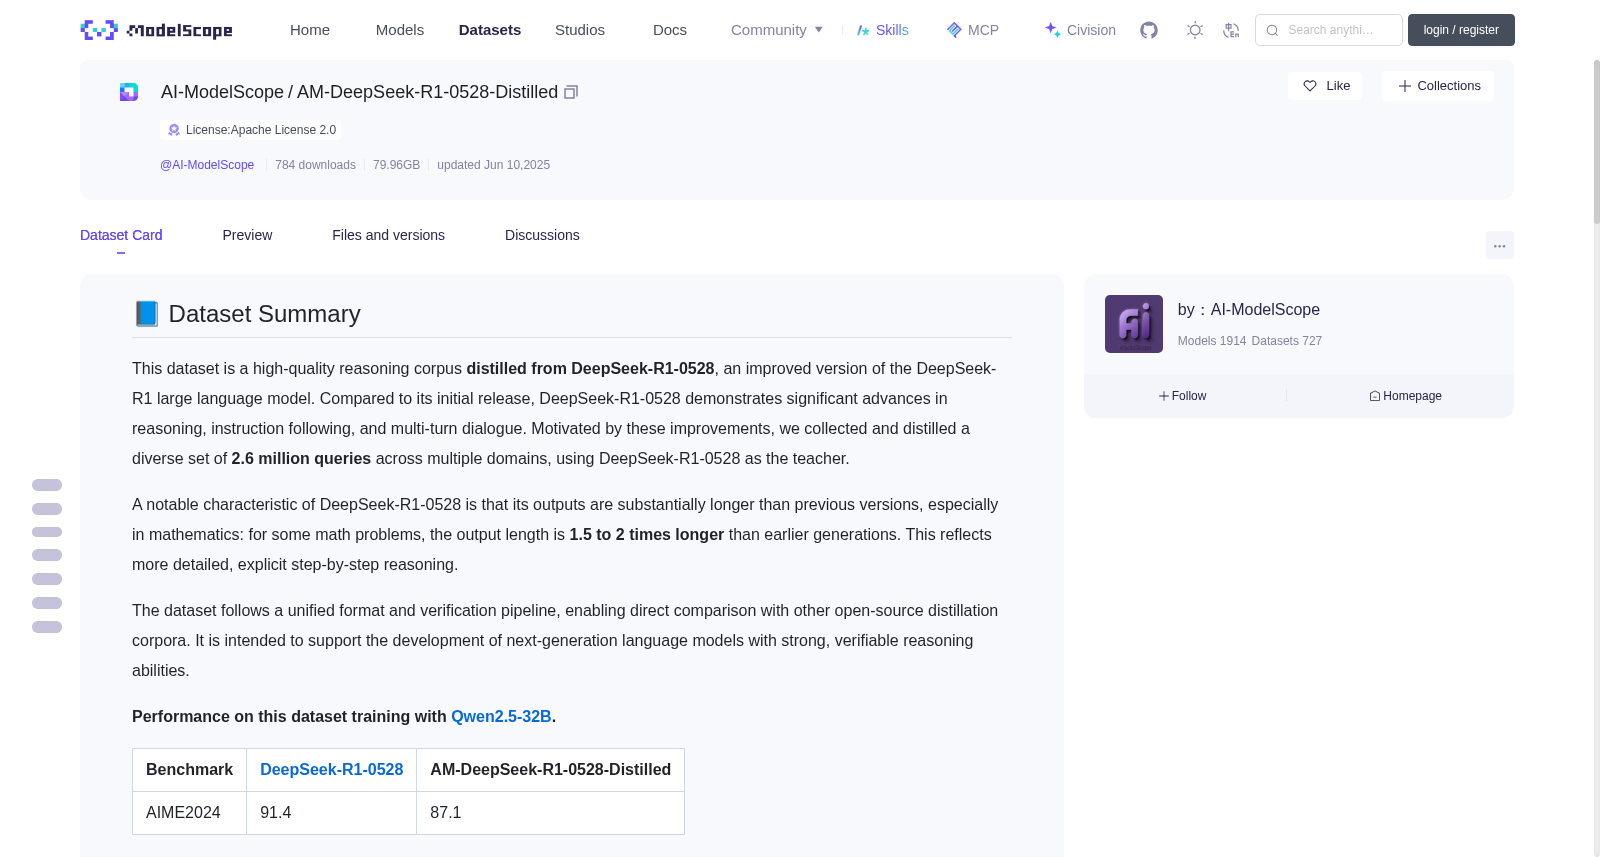Add dataset to Collections
The width and height of the screenshot is (1600, 857).
pos(1438,86)
